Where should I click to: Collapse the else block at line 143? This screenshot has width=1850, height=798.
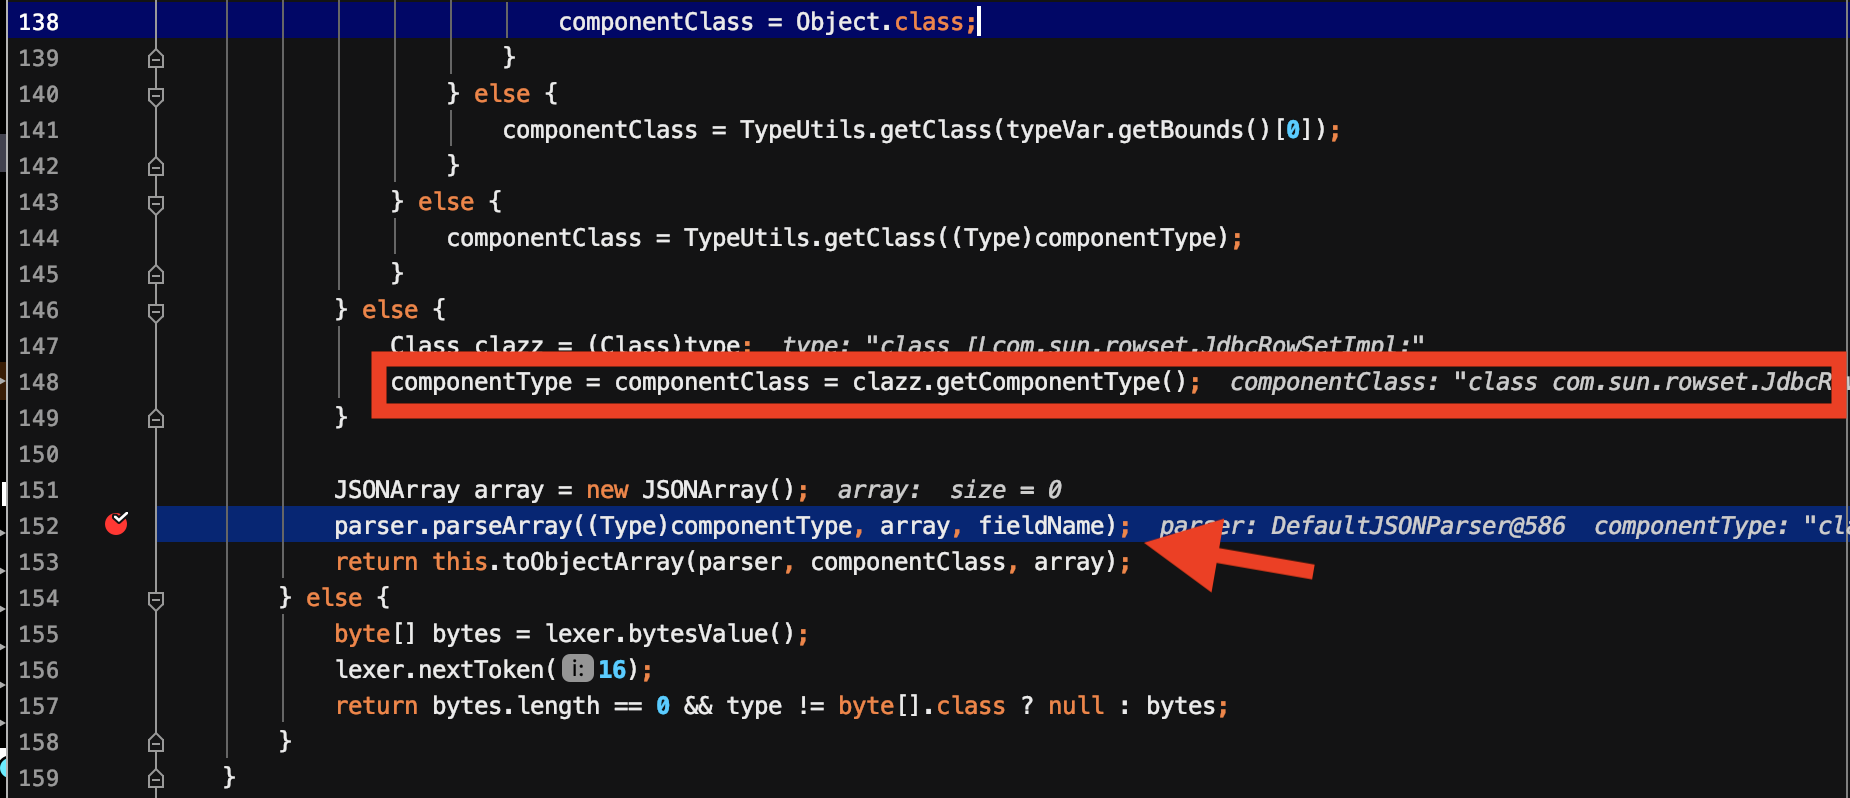[x=156, y=204]
